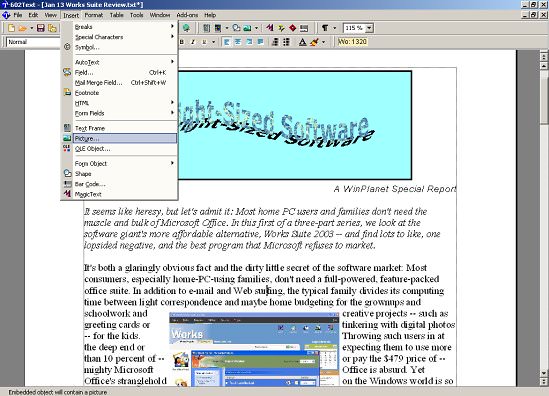Click the highlighter marker icon
This screenshot has height=396, width=549.
pos(314,42)
